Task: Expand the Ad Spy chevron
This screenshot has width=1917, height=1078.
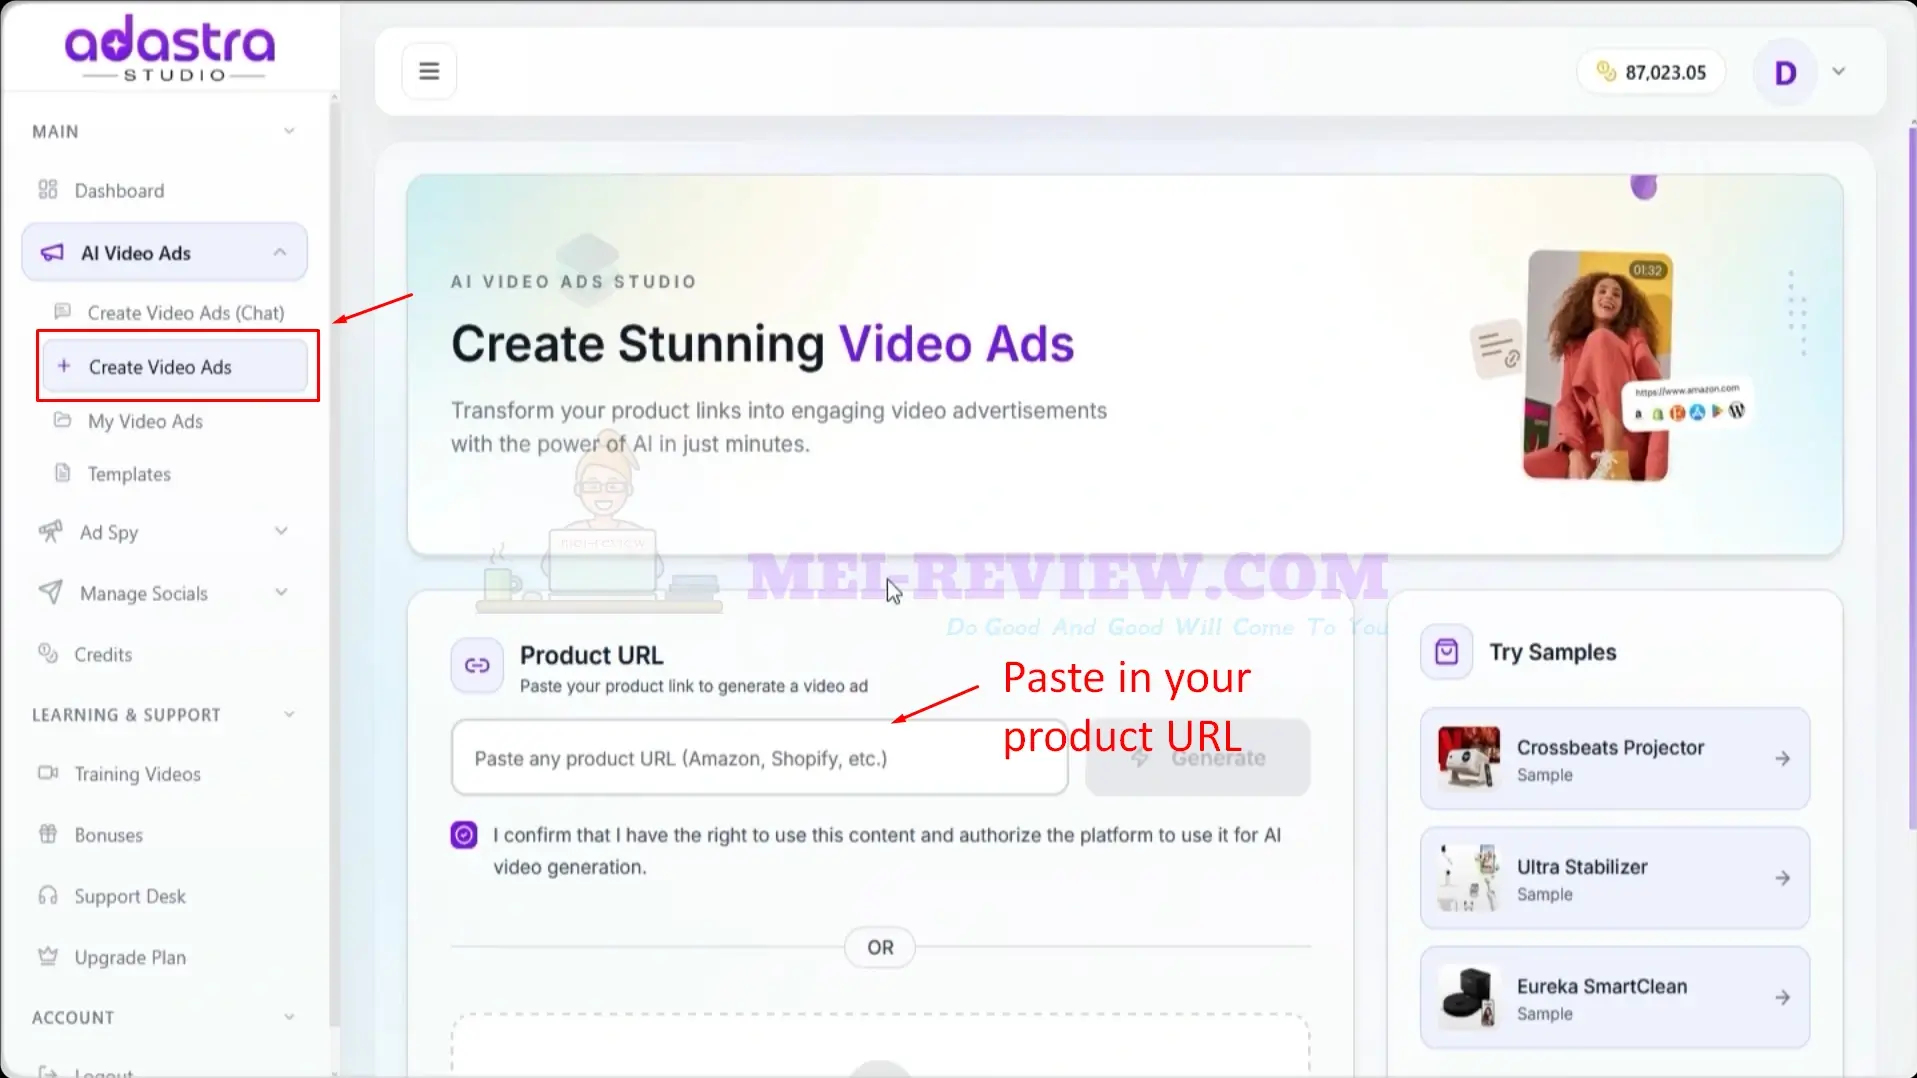Action: tap(281, 531)
